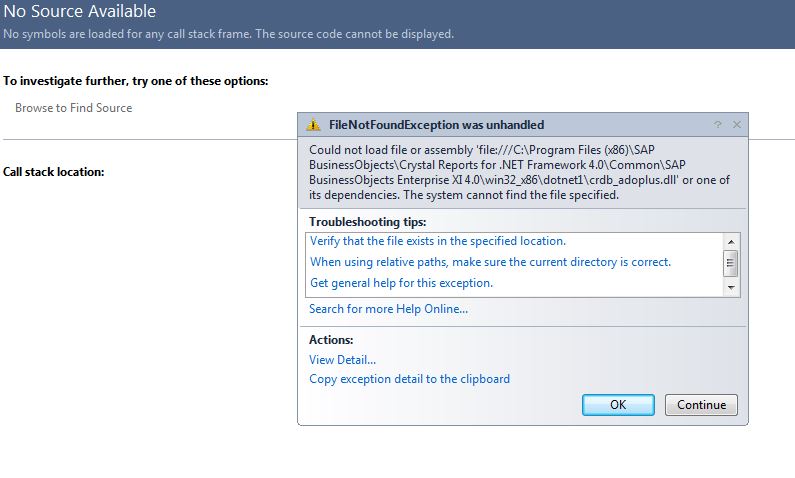
Task: Open View Detail for the exception
Action: tap(342, 360)
